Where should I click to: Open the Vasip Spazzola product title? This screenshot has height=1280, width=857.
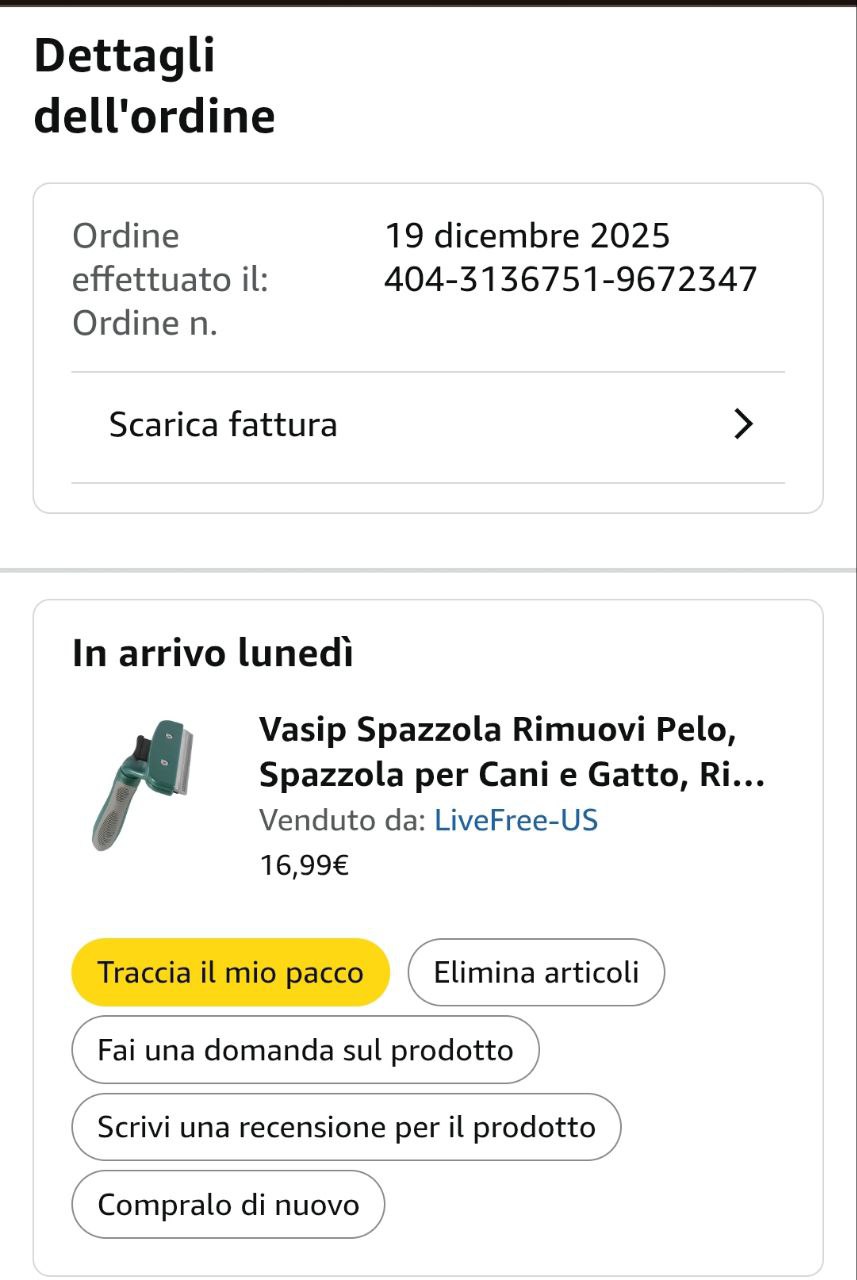(511, 752)
